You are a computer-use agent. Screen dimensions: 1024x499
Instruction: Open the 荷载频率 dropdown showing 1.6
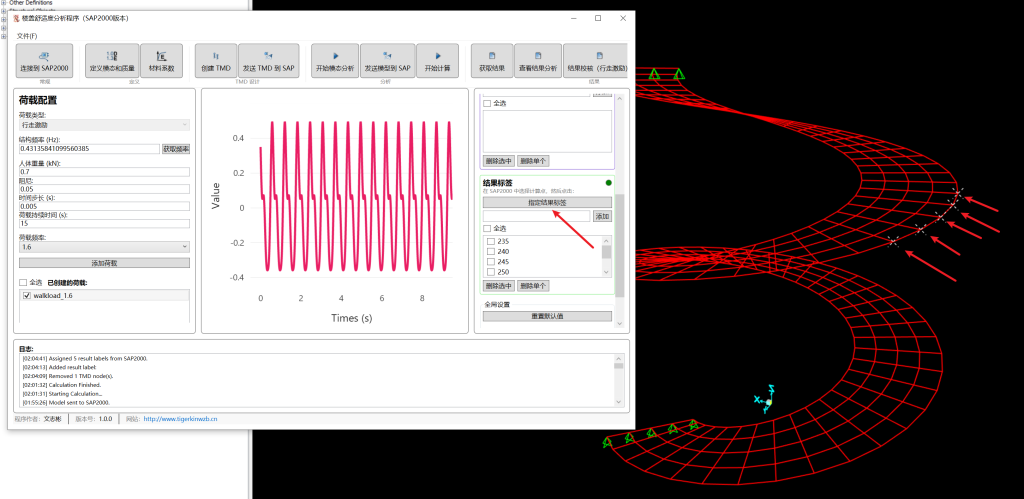point(104,246)
